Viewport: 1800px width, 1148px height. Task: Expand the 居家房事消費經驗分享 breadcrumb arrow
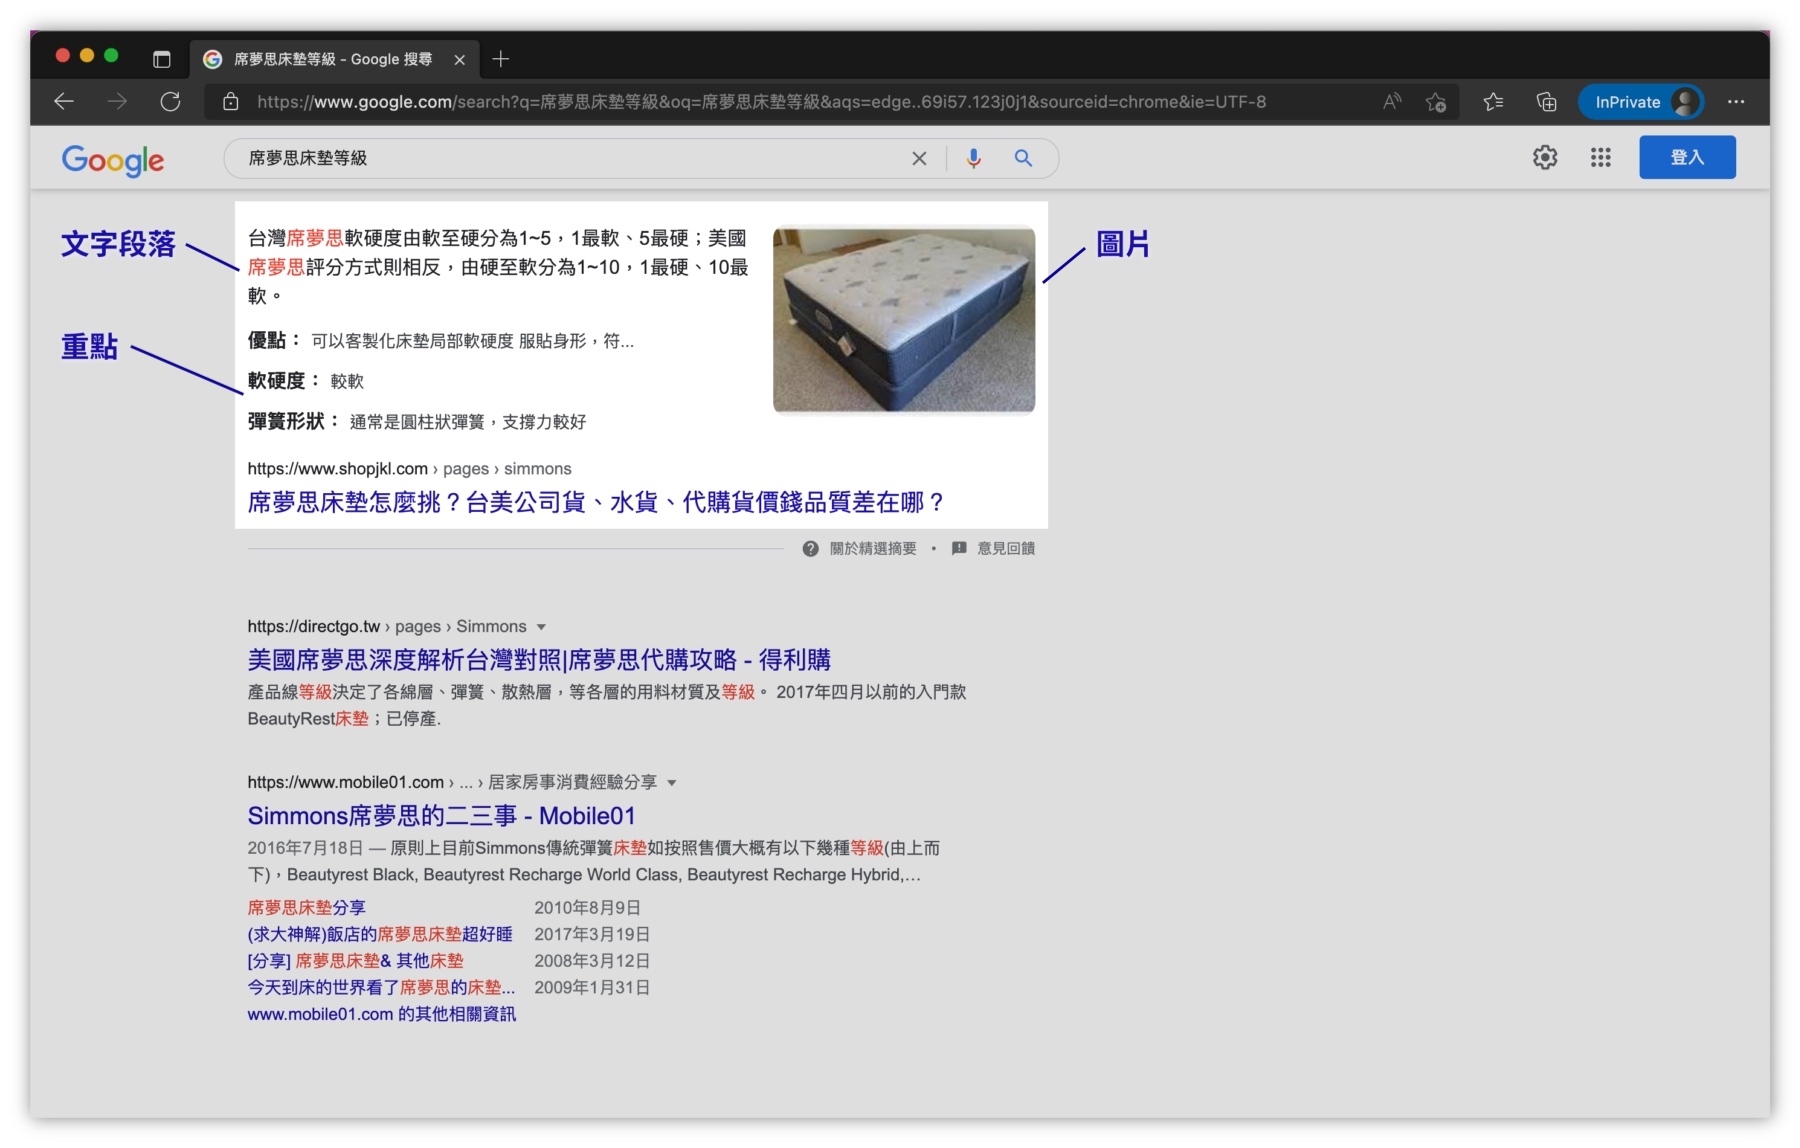tap(672, 783)
